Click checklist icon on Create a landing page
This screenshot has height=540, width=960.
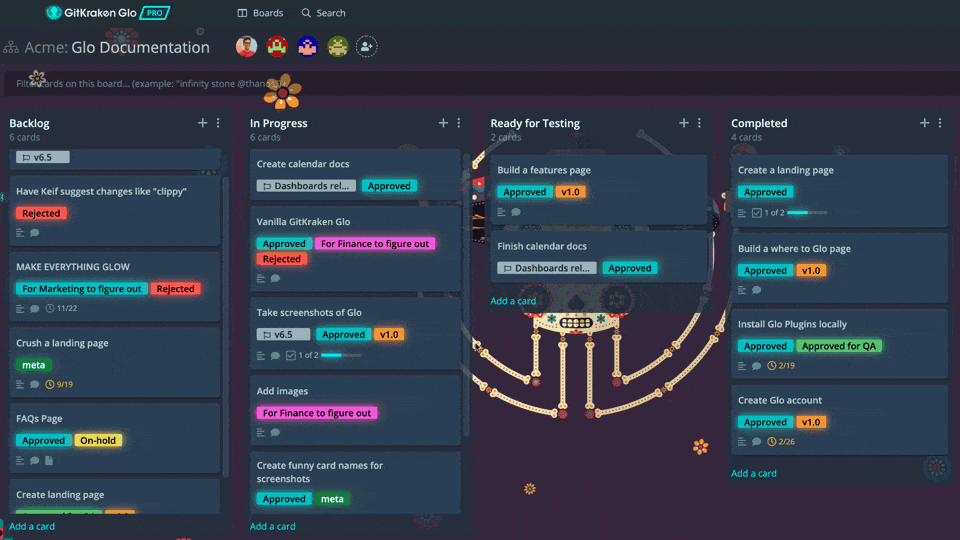click(757, 213)
